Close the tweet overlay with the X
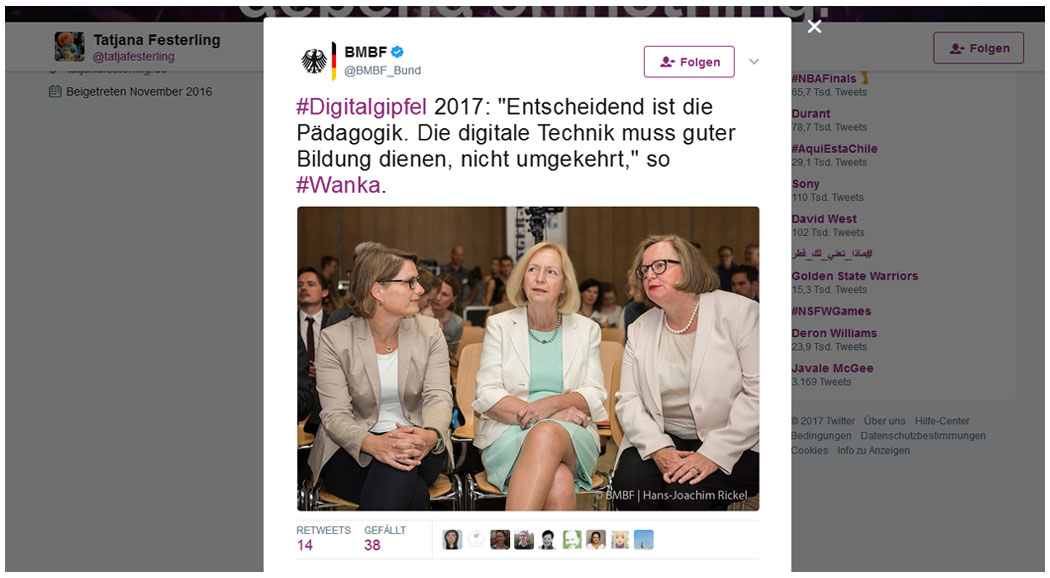The height and width of the screenshot is (578, 1050). pyautogui.click(x=814, y=26)
